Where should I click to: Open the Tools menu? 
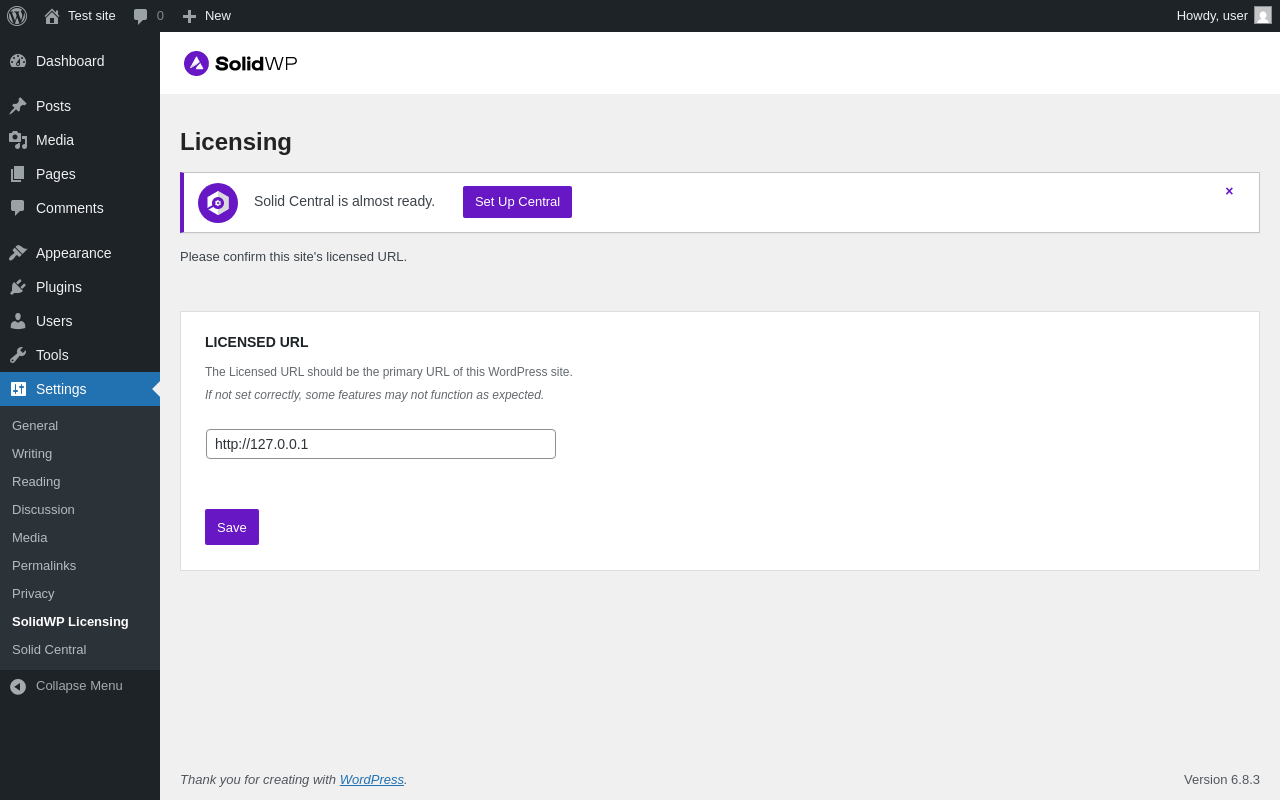click(x=52, y=355)
